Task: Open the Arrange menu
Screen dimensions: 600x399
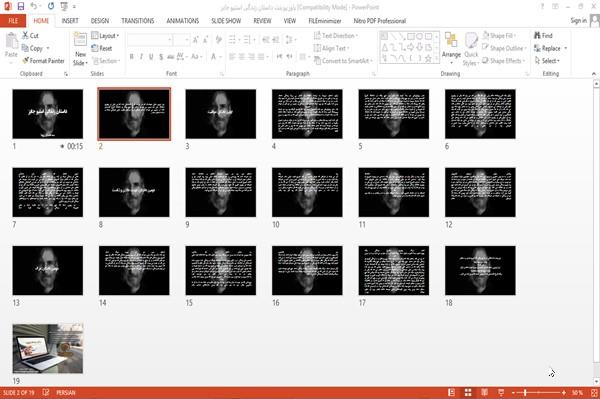Action: click(451, 48)
